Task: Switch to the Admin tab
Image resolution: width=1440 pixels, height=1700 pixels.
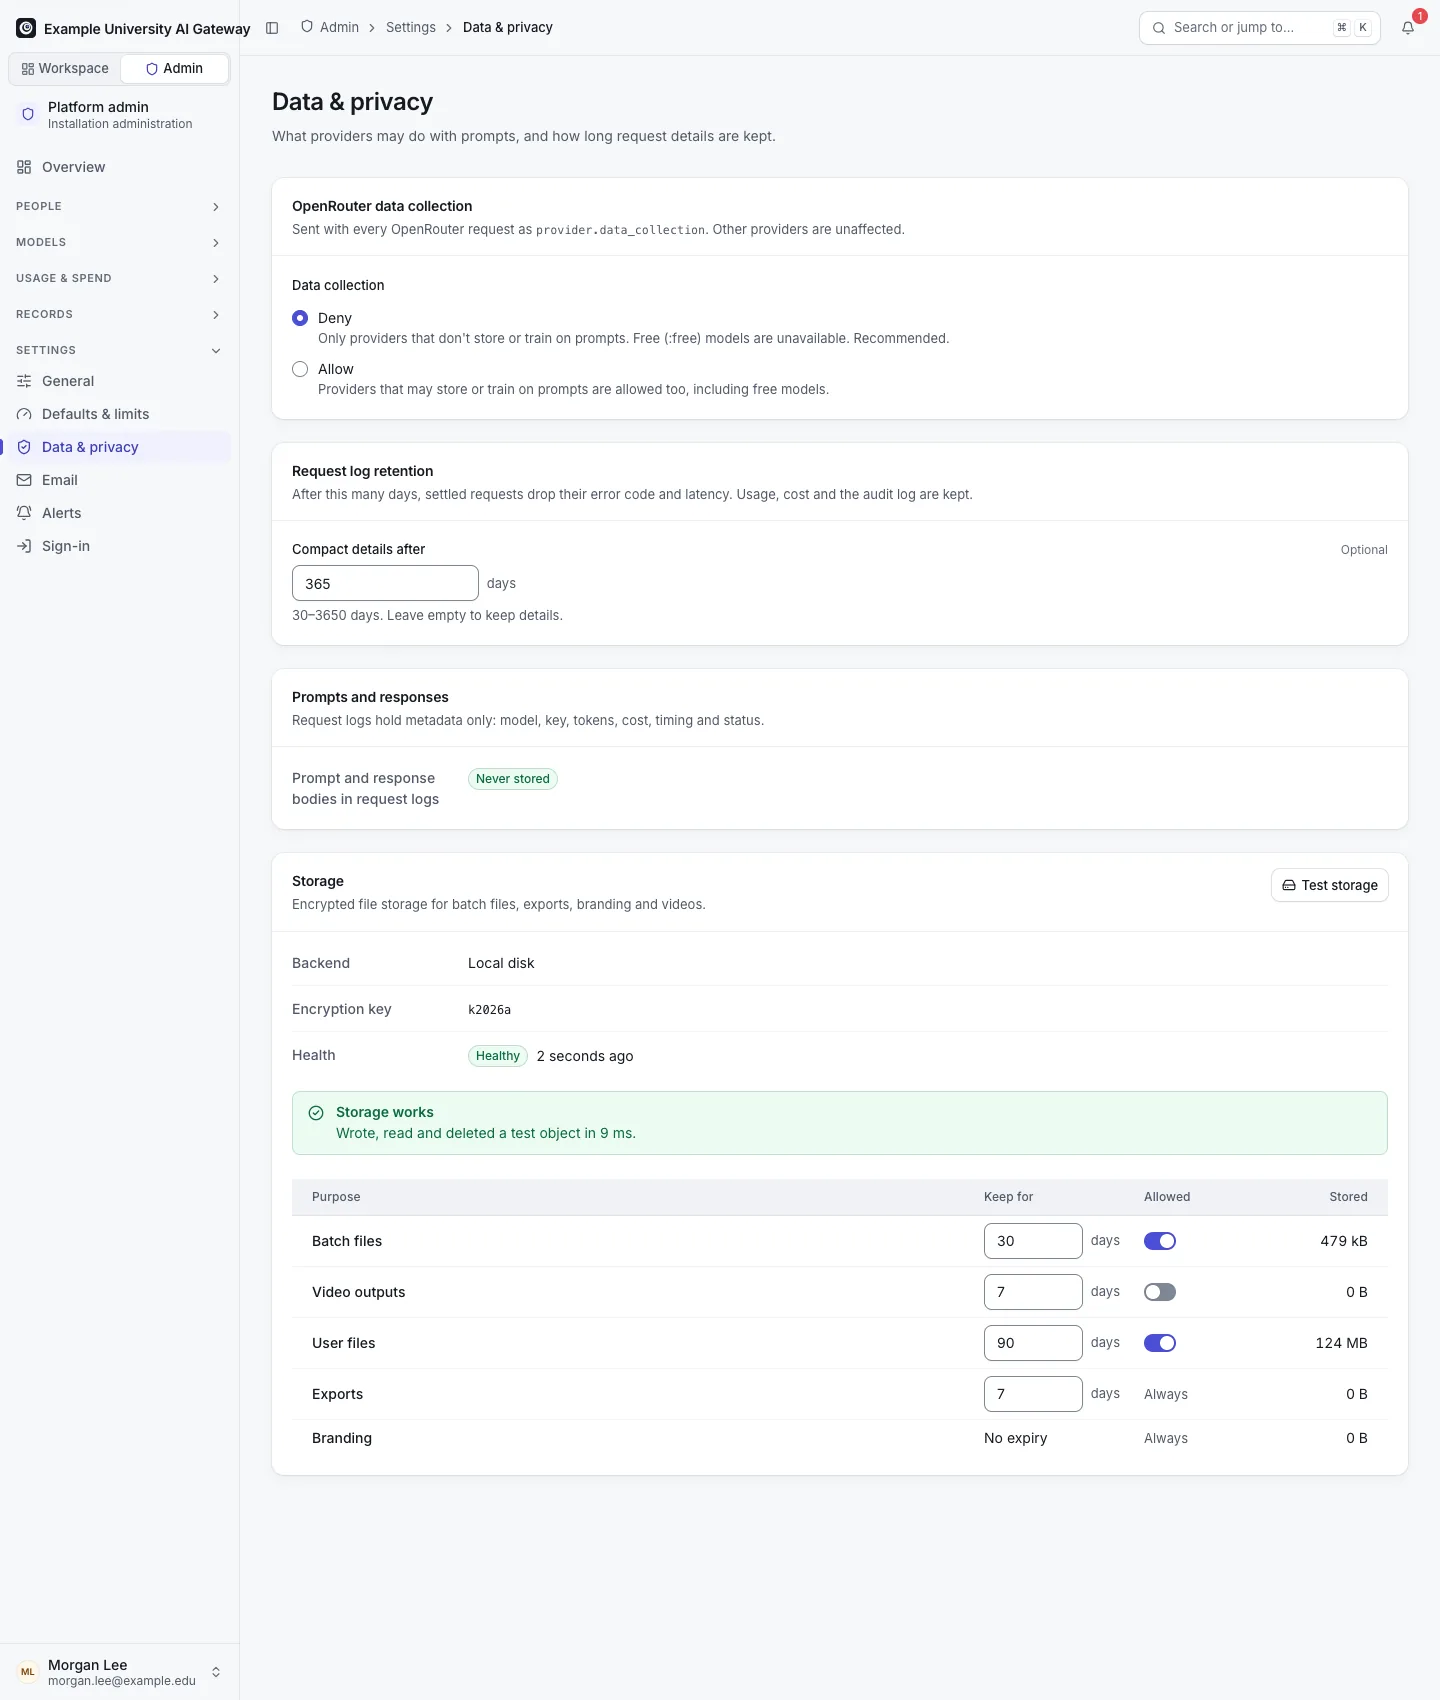Action: click(174, 68)
